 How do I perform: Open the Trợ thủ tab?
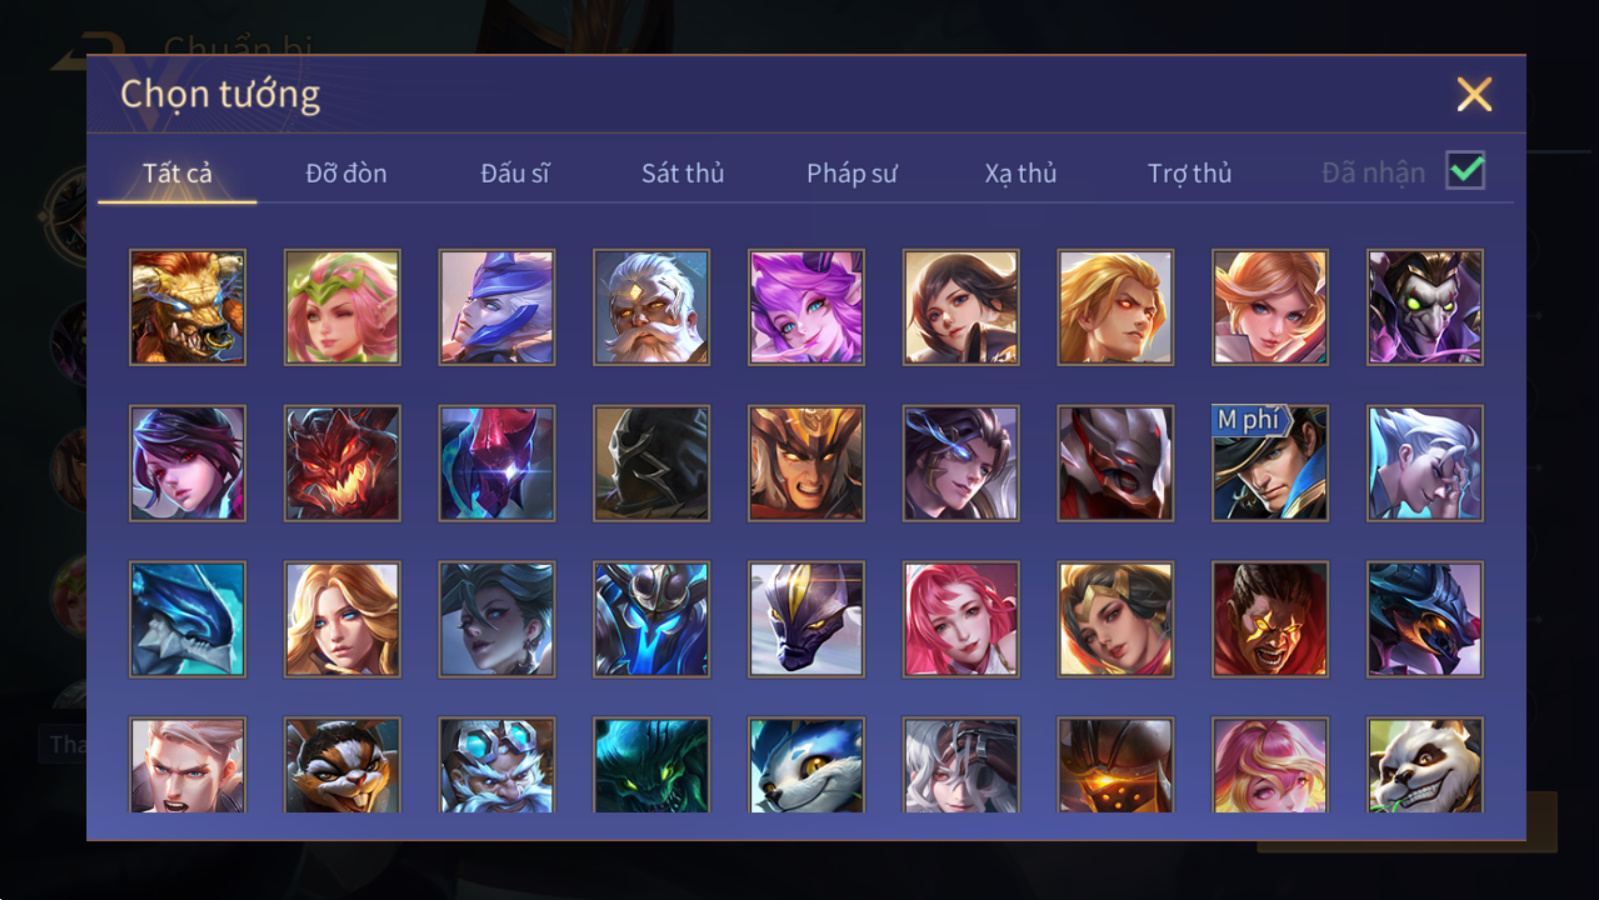click(1189, 173)
